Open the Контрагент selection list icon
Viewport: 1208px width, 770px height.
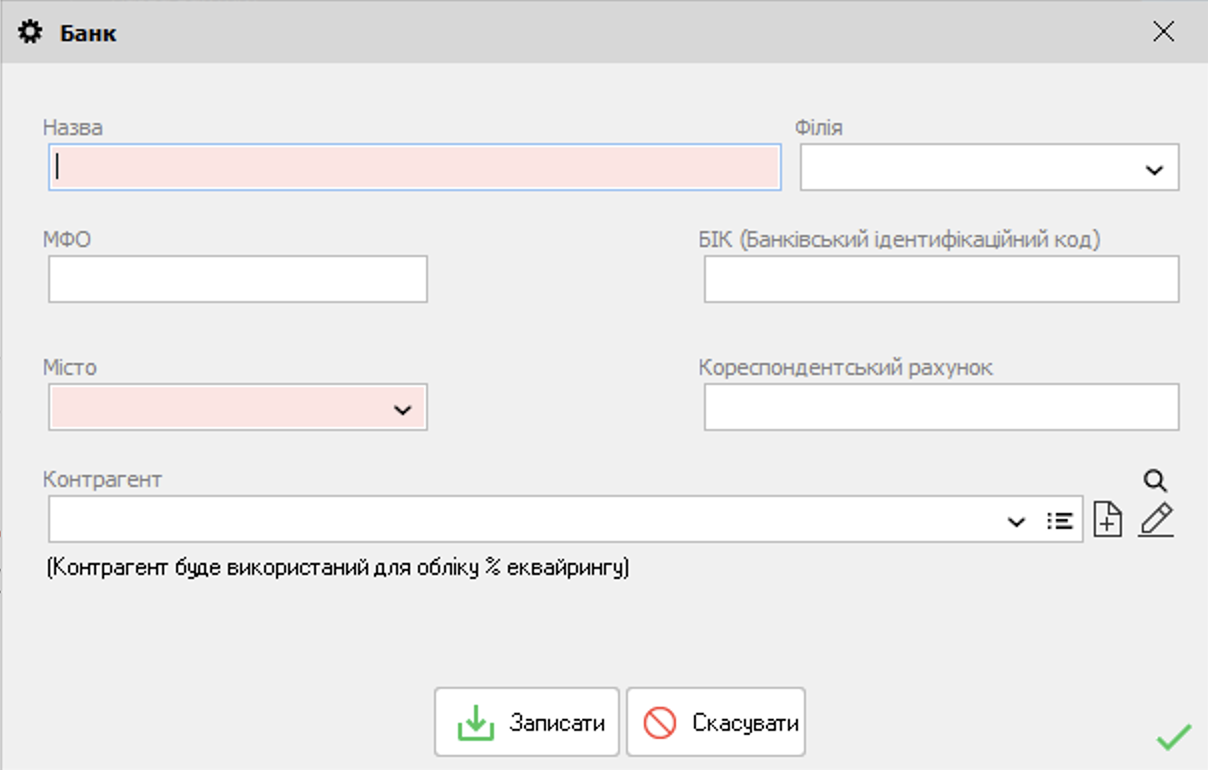click(1060, 520)
